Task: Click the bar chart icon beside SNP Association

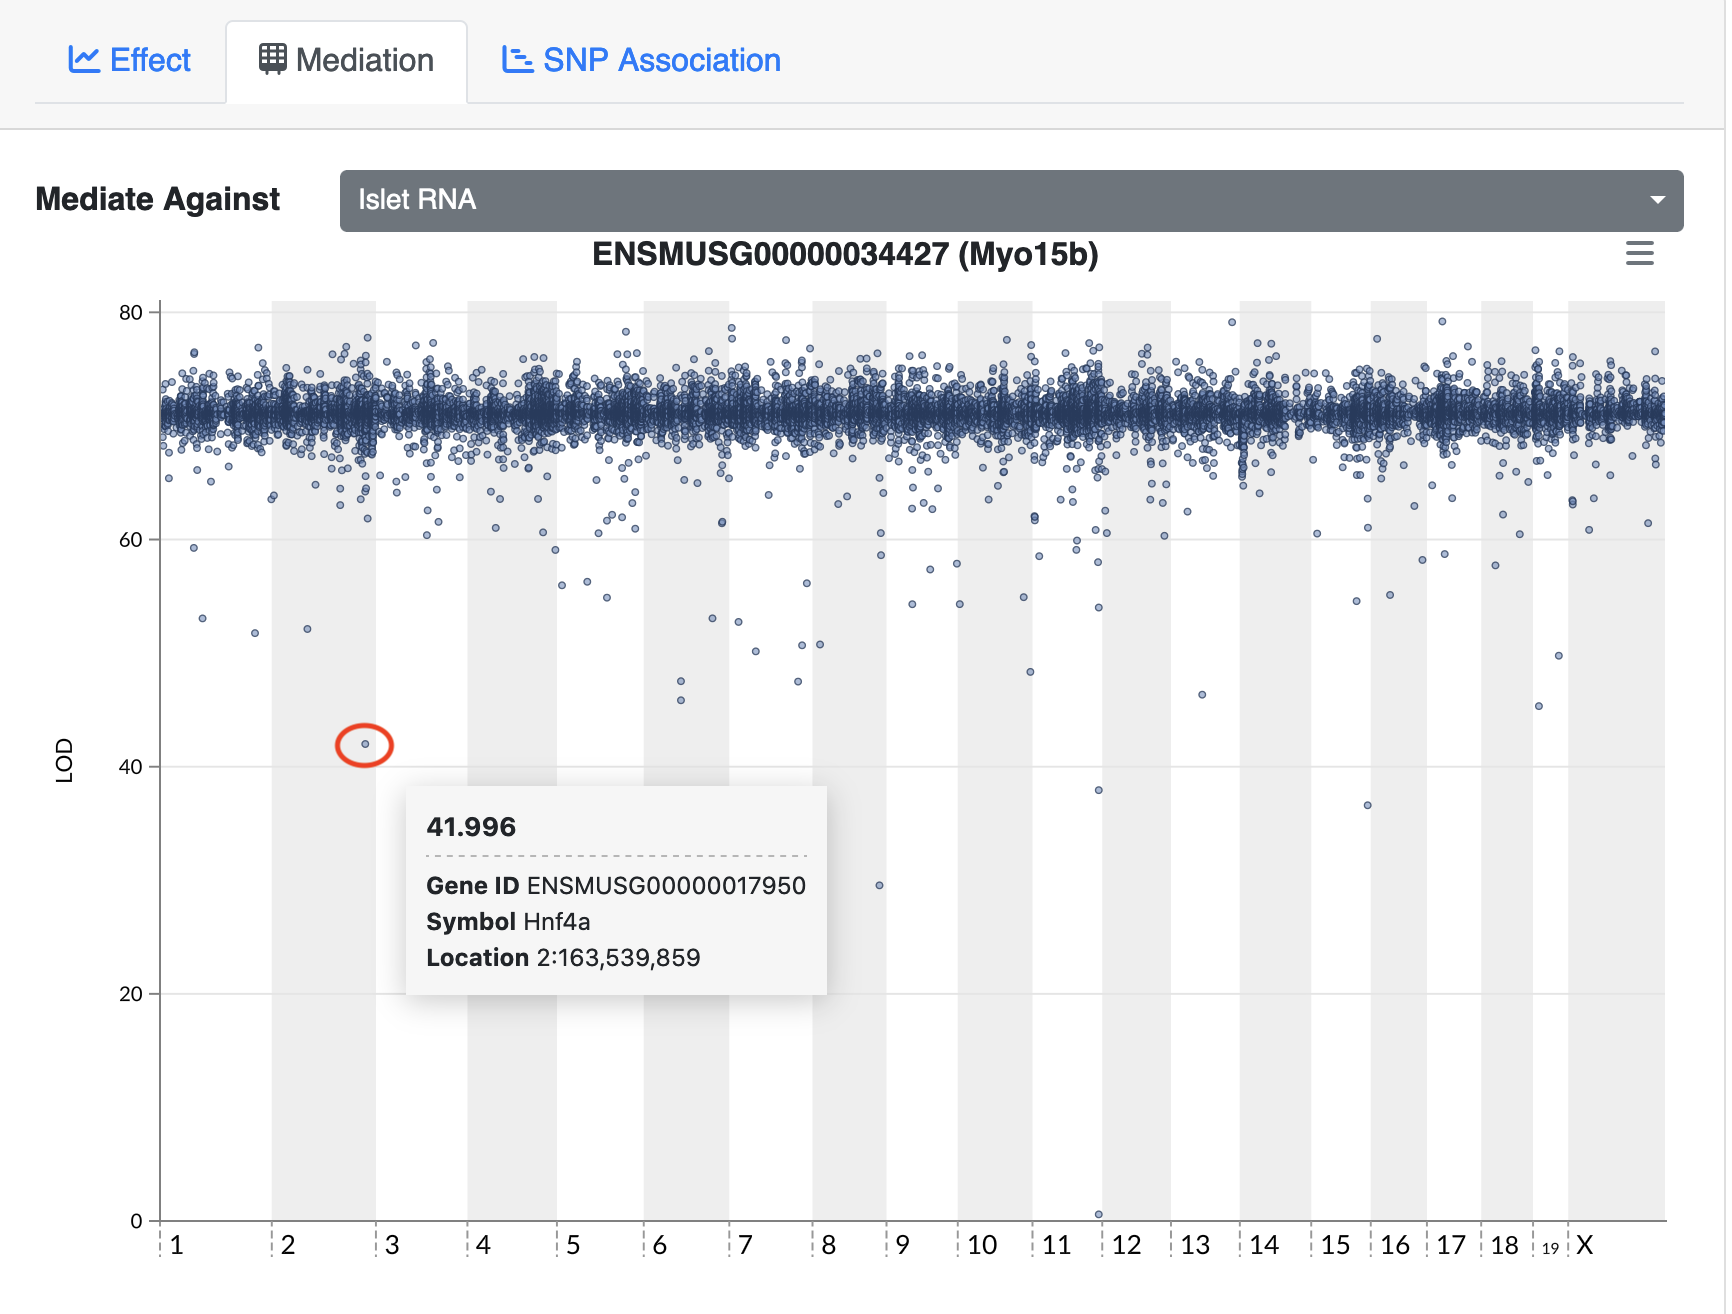Action: [516, 60]
